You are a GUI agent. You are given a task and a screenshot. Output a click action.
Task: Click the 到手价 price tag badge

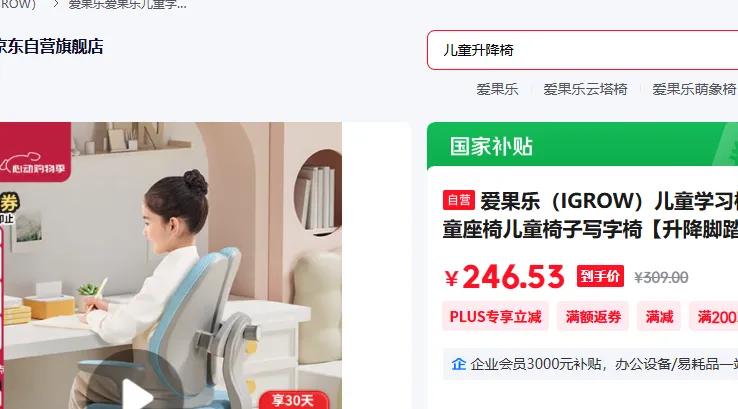pos(600,276)
